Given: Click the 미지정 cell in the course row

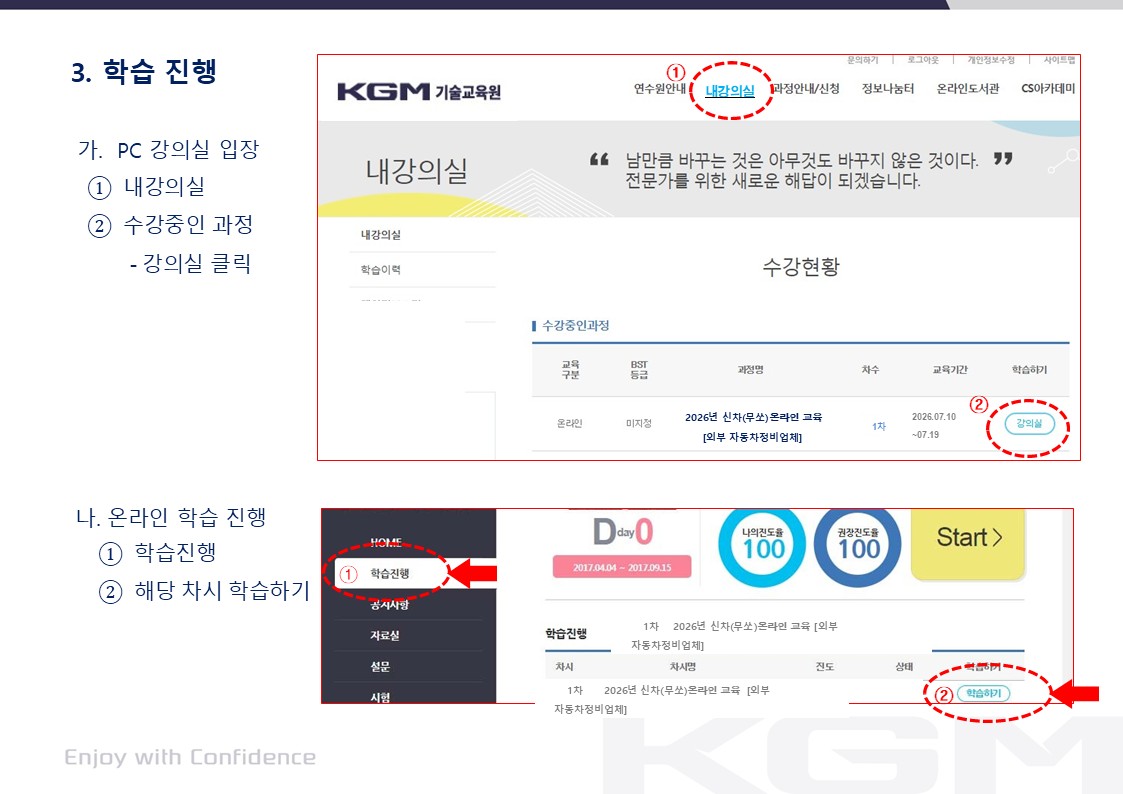Looking at the screenshot, I should coord(639,423).
